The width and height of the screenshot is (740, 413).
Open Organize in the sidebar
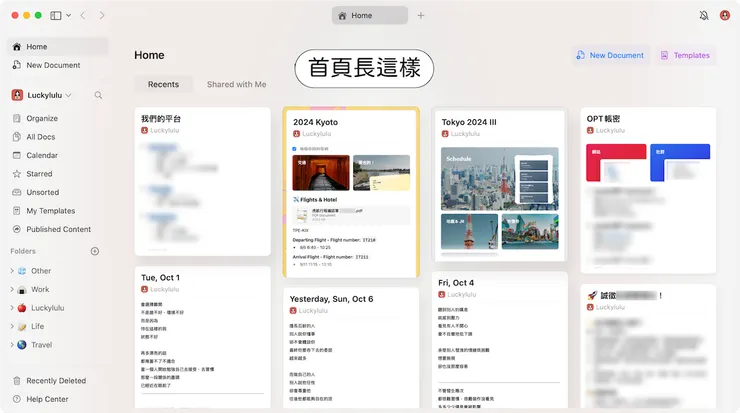pyautogui.click(x=58, y=118)
